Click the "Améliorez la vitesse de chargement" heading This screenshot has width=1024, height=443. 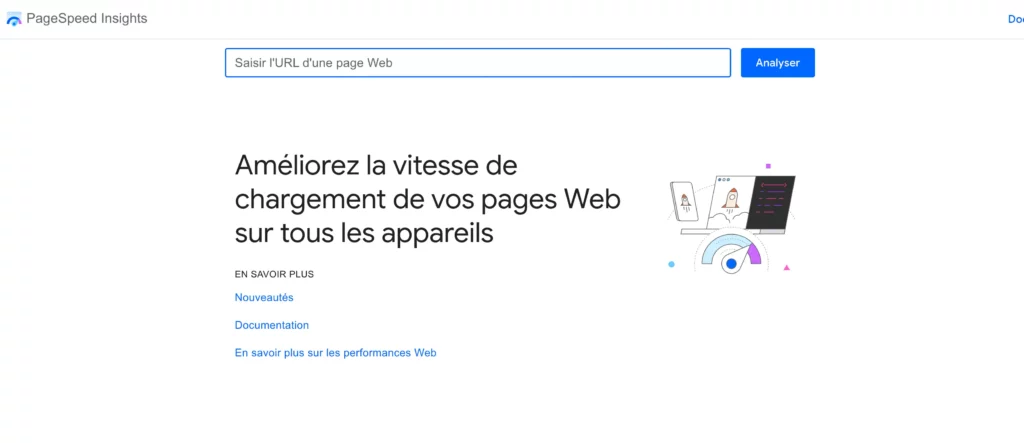point(428,200)
